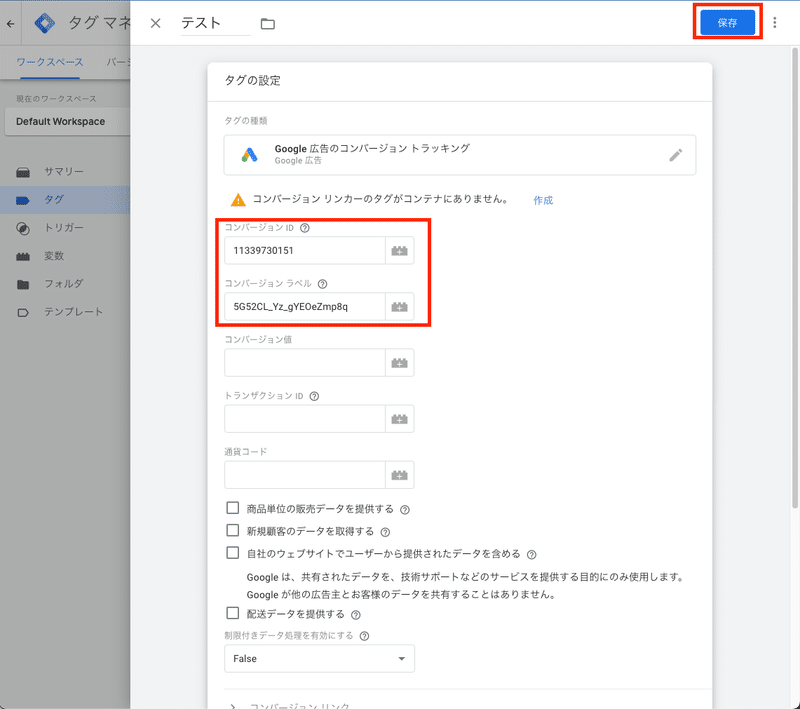Click the pencil edit icon for tag type
The image size is (800, 709).
[676, 155]
